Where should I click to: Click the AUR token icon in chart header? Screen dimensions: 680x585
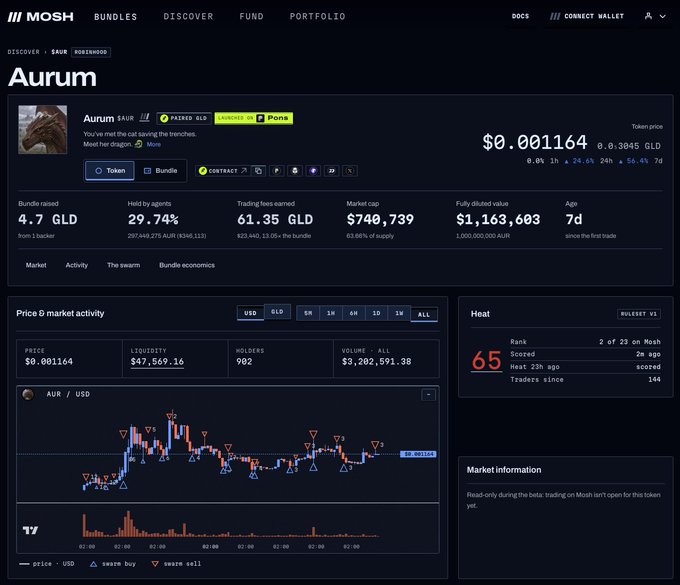(x=28, y=394)
